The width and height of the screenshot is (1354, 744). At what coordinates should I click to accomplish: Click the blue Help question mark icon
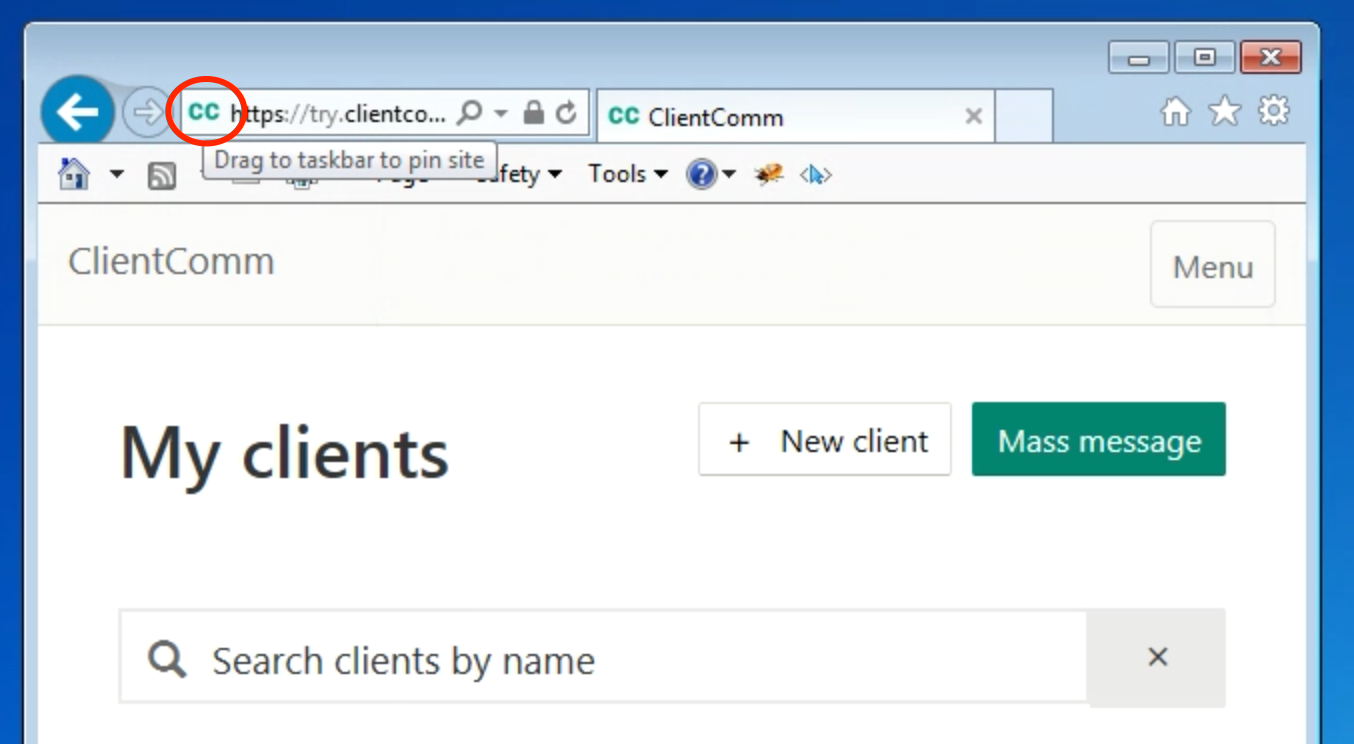point(701,175)
